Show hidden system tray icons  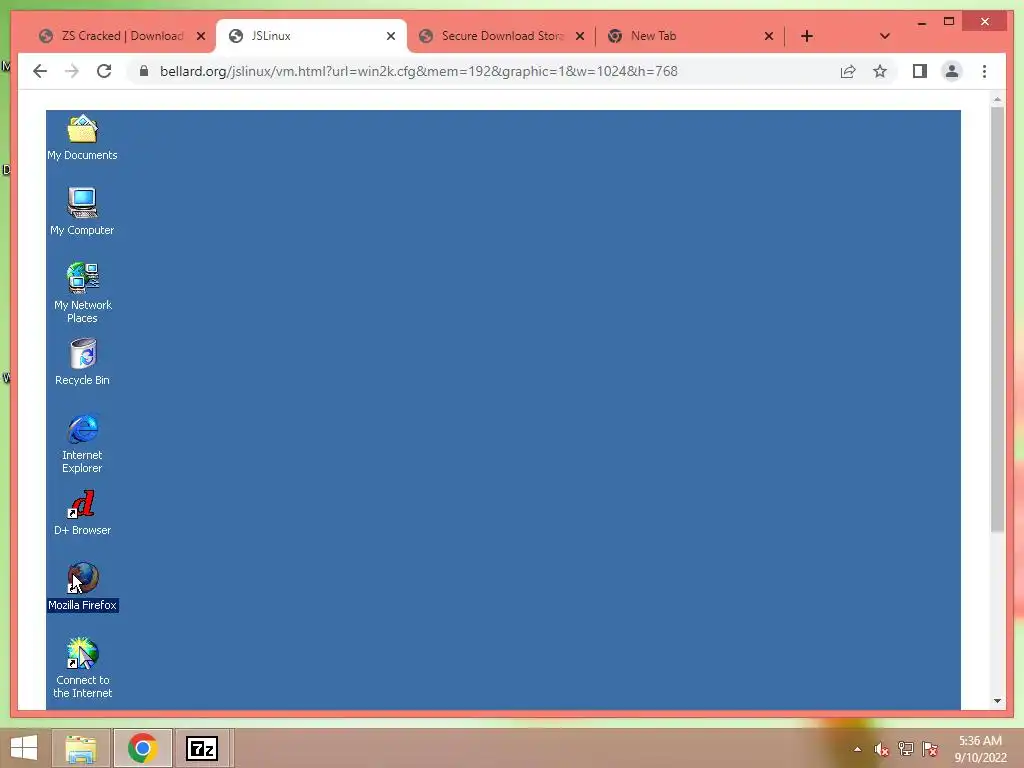pyautogui.click(x=857, y=749)
